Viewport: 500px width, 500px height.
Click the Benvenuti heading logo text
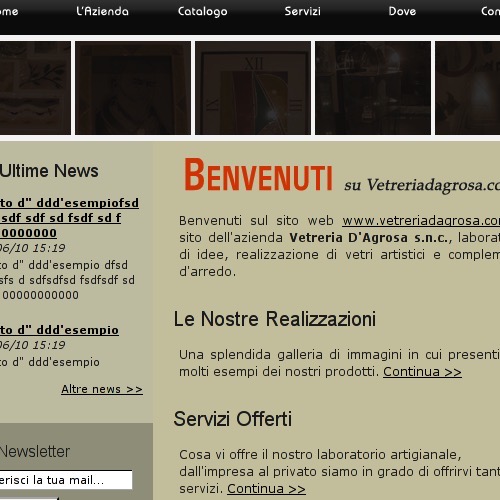click(258, 175)
